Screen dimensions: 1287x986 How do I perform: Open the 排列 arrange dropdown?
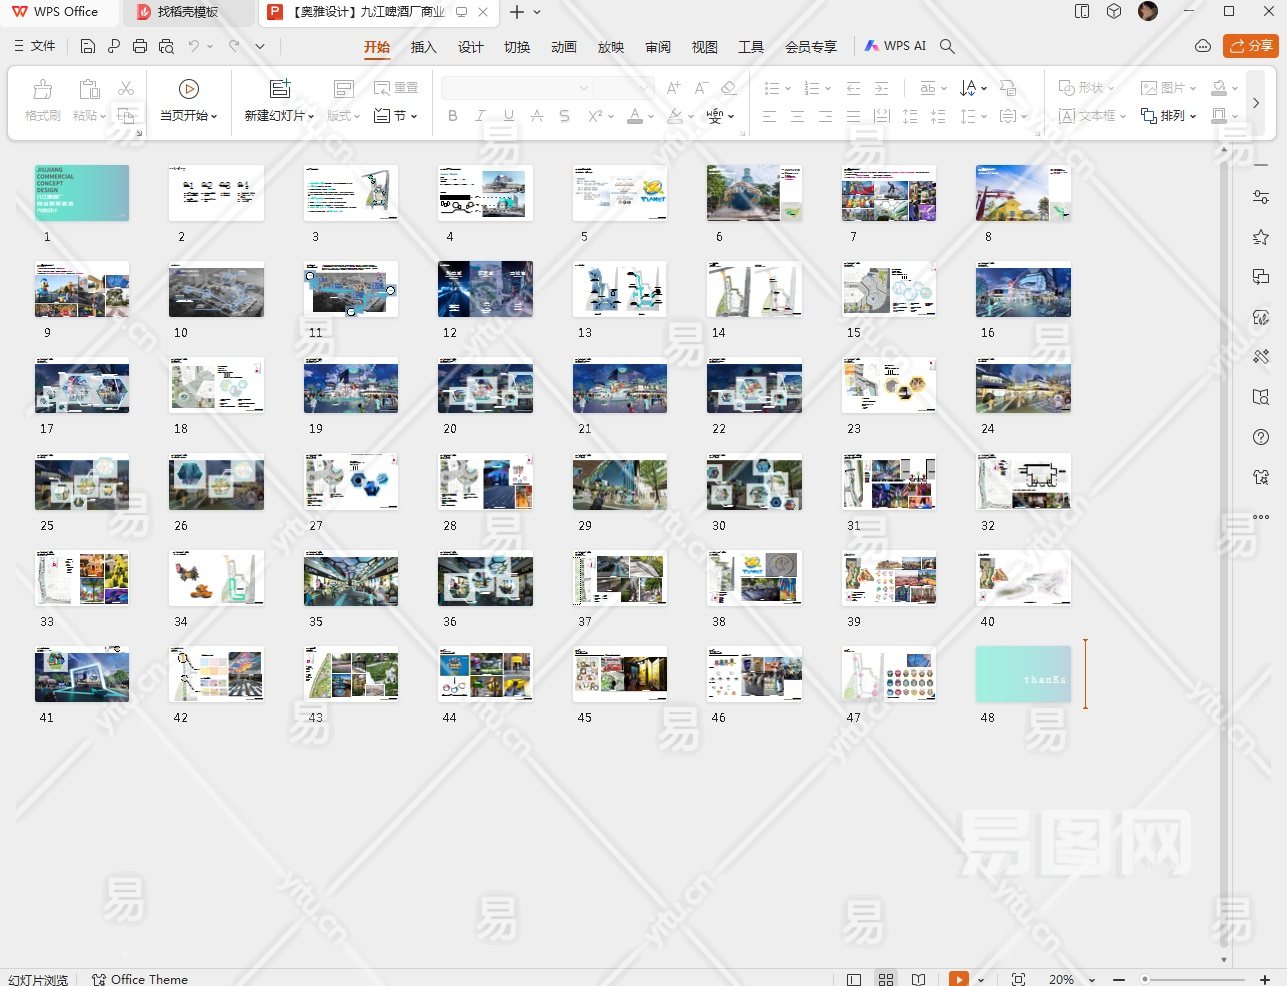click(x=1168, y=116)
